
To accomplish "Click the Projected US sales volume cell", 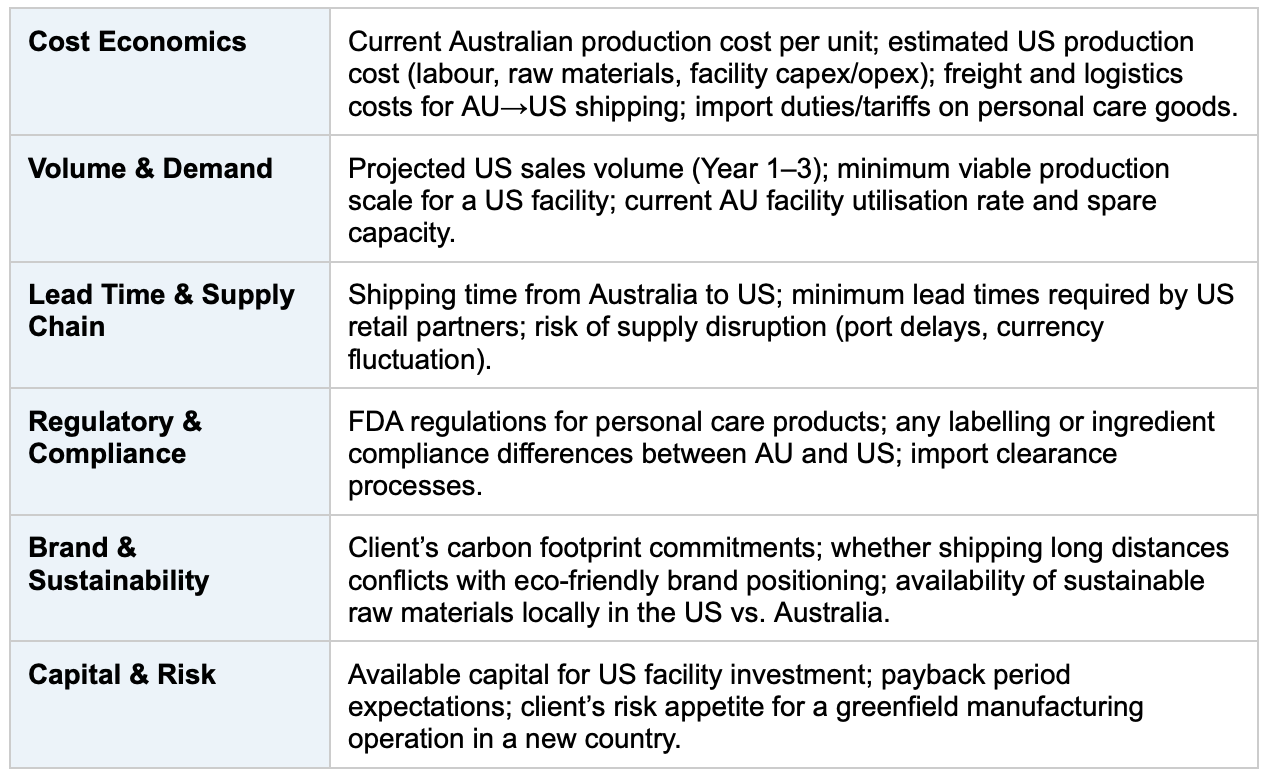I will coord(793,198).
